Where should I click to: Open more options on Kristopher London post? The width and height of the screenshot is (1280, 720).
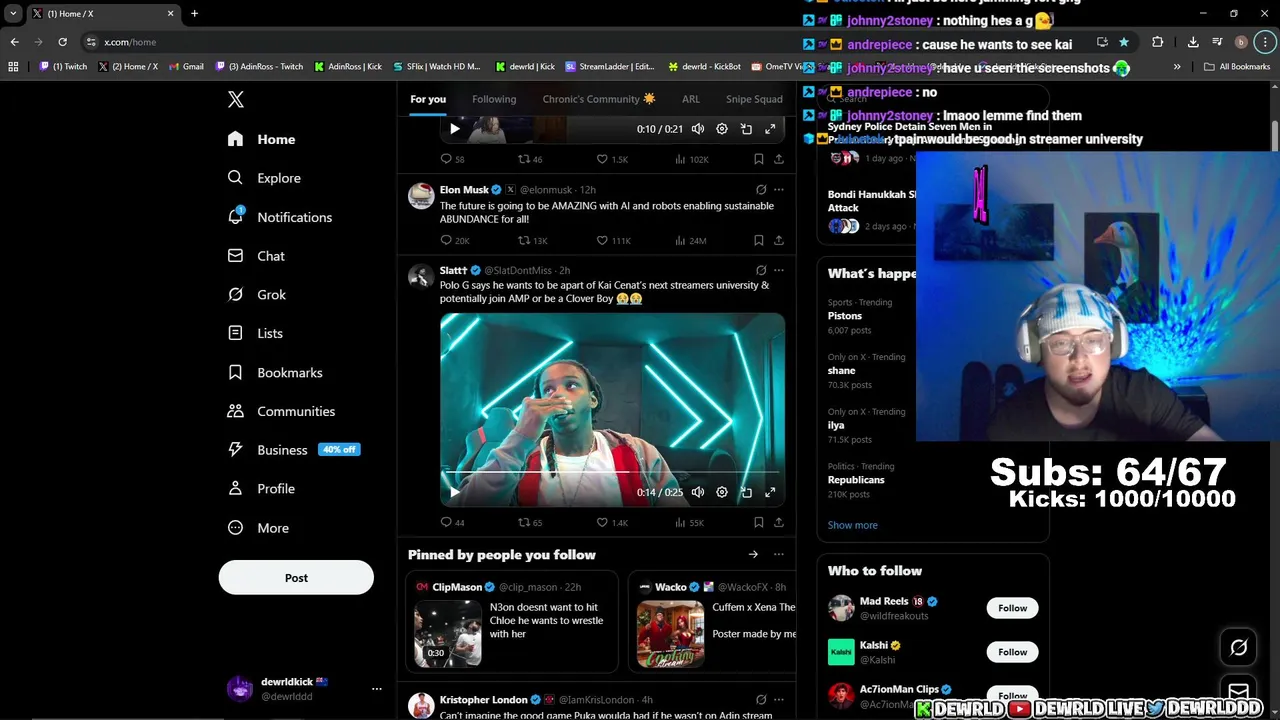779,699
